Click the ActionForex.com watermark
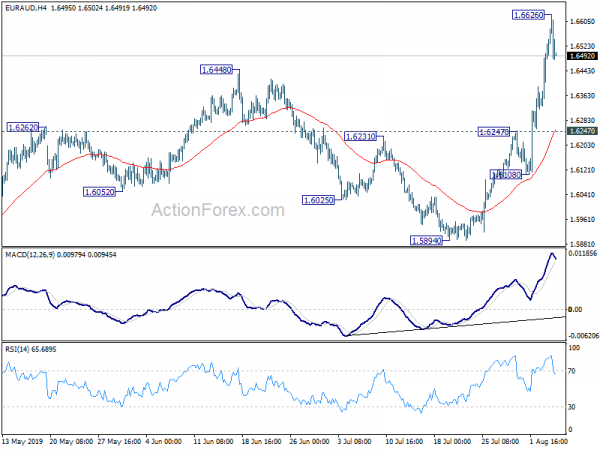600x450 pixels. click(x=218, y=210)
